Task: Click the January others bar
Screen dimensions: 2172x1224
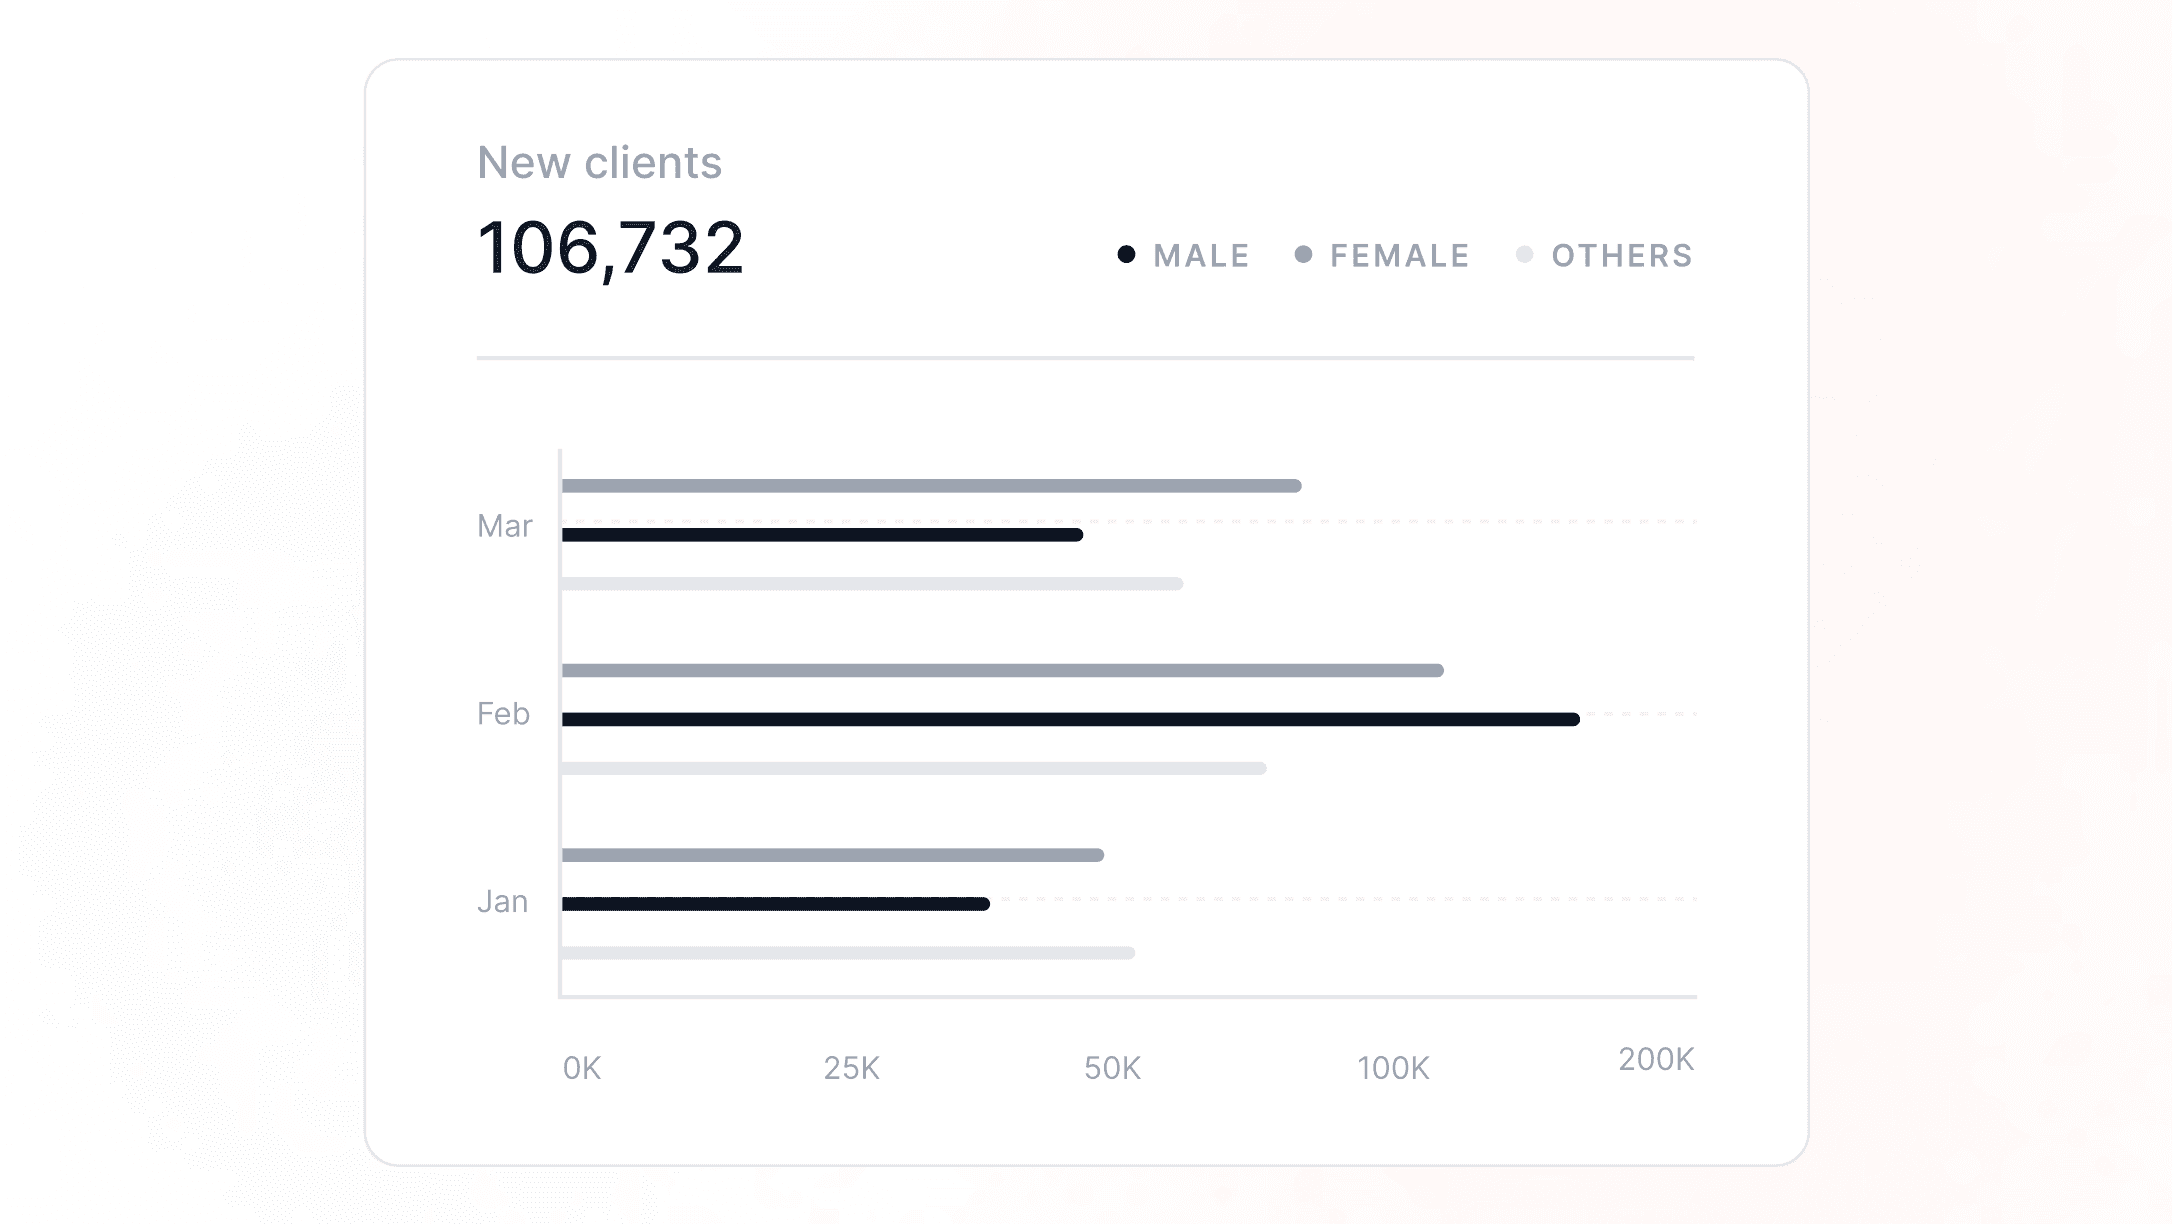Action: [847, 953]
